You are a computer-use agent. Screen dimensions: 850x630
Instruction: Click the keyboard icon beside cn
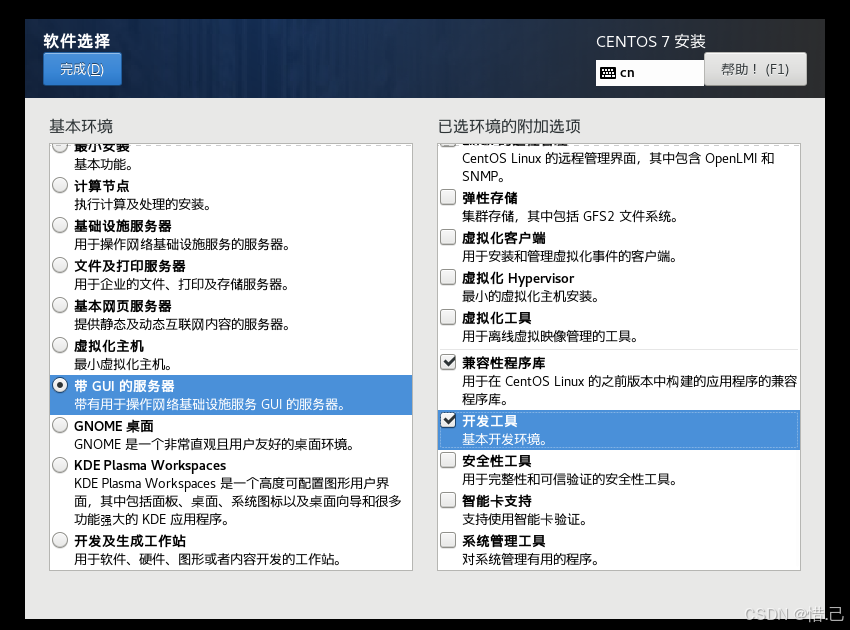(x=608, y=73)
